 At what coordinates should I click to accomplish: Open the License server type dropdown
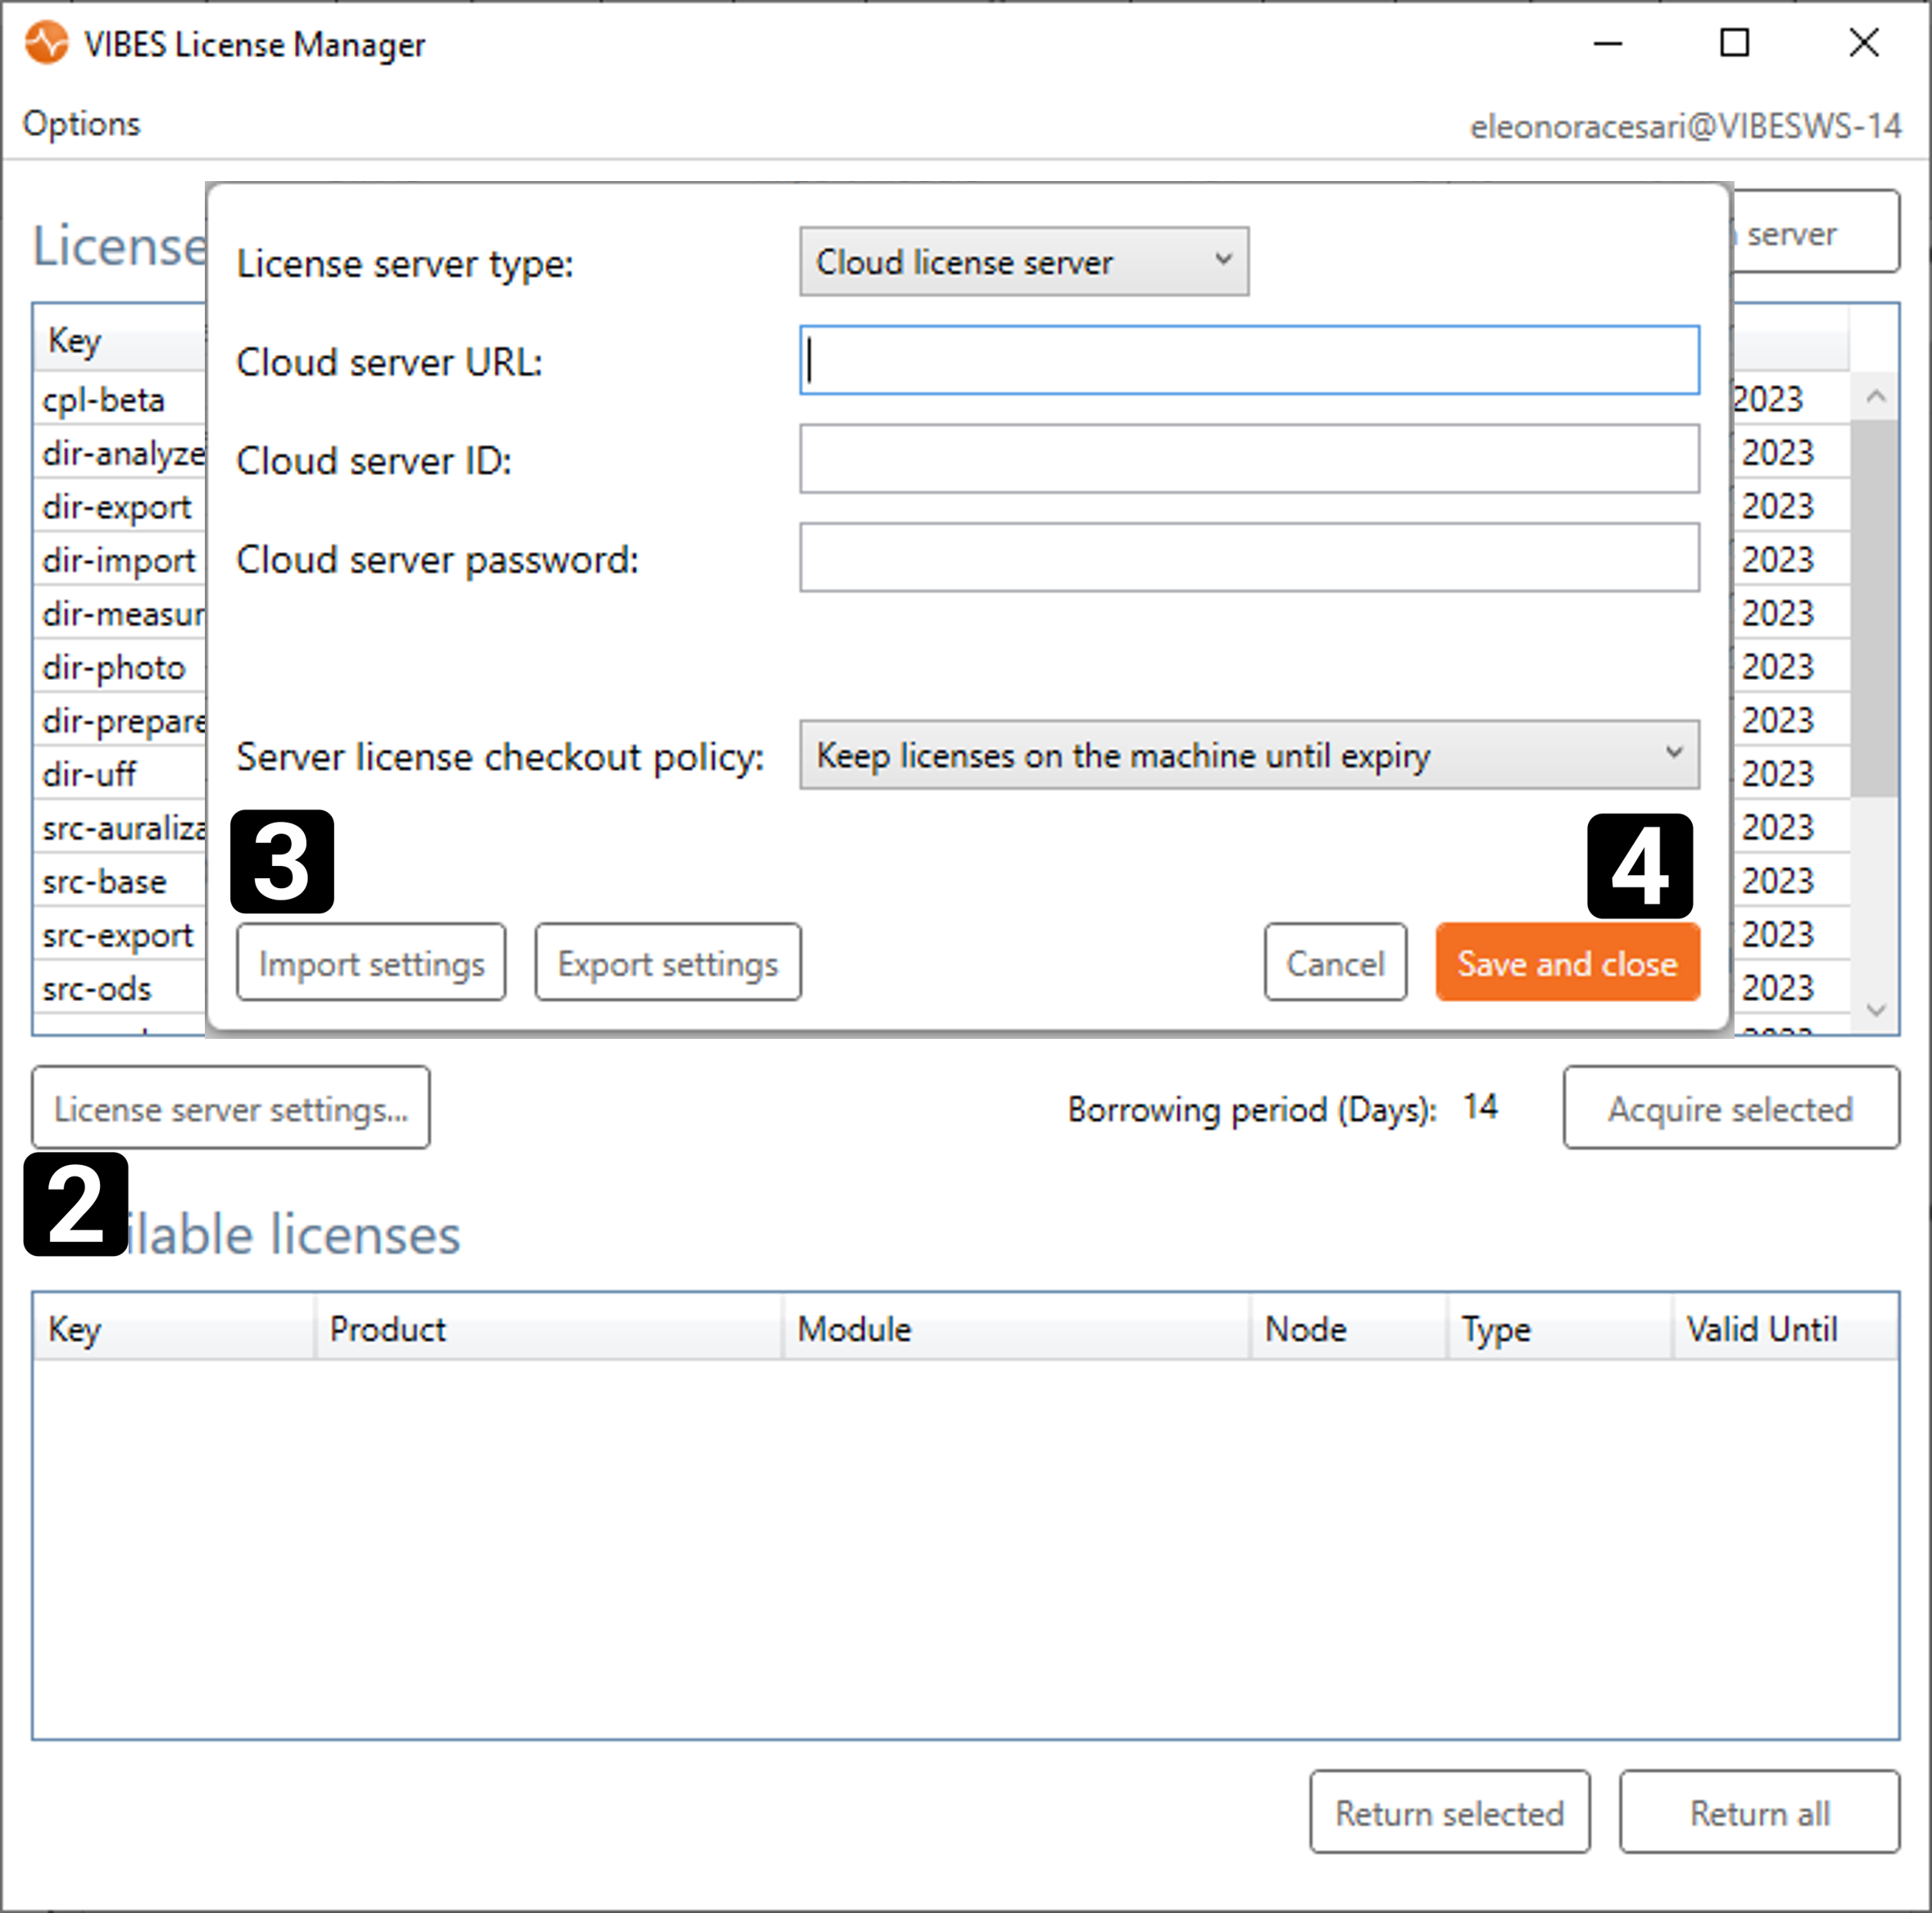pyautogui.click(x=1024, y=261)
